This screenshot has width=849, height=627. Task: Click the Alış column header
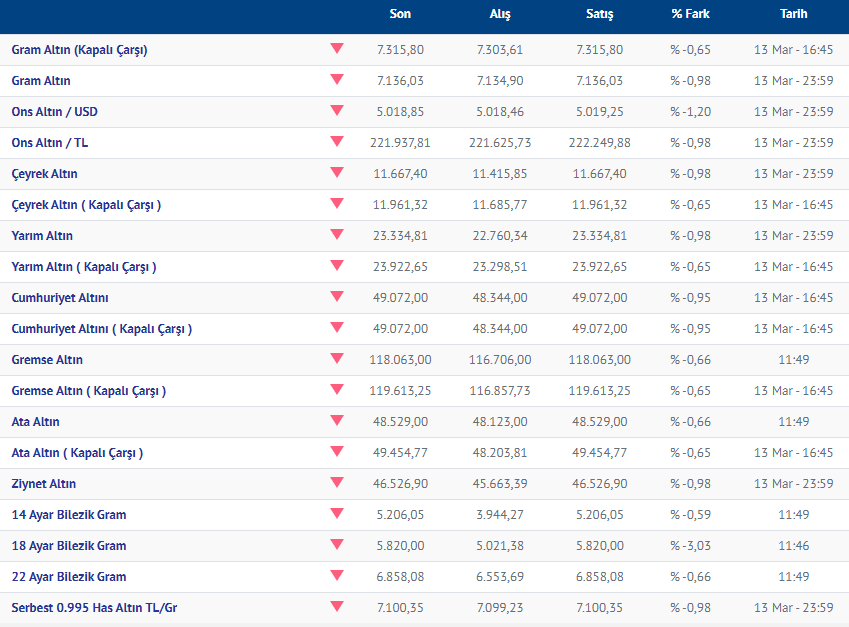click(499, 15)
